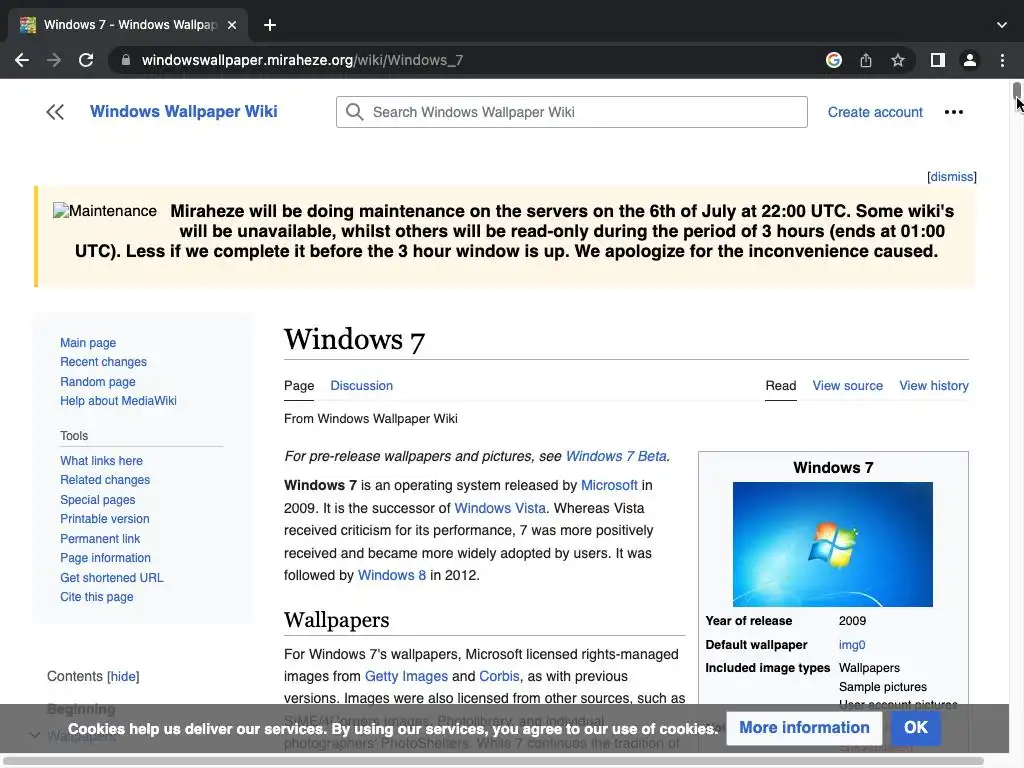Click in the Search Windows Wallpaper Wiki field
1024x768 pixels.
point(571,112)
